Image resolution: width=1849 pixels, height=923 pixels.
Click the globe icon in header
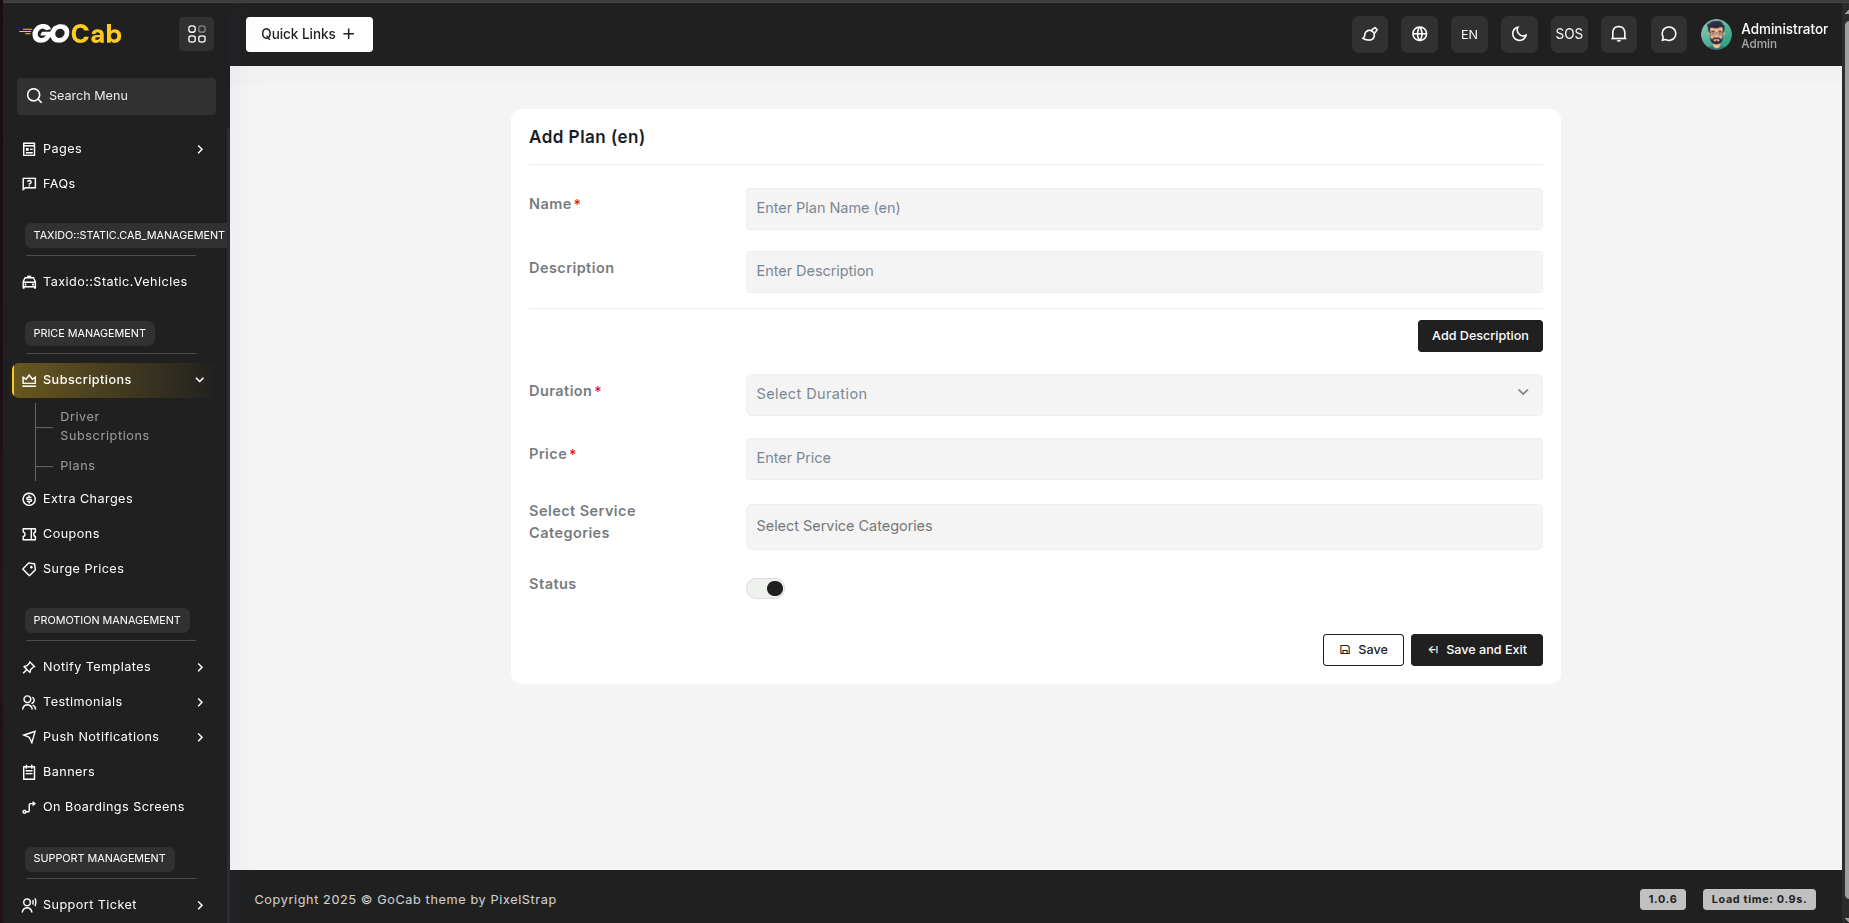click(x=1419, y=34)
